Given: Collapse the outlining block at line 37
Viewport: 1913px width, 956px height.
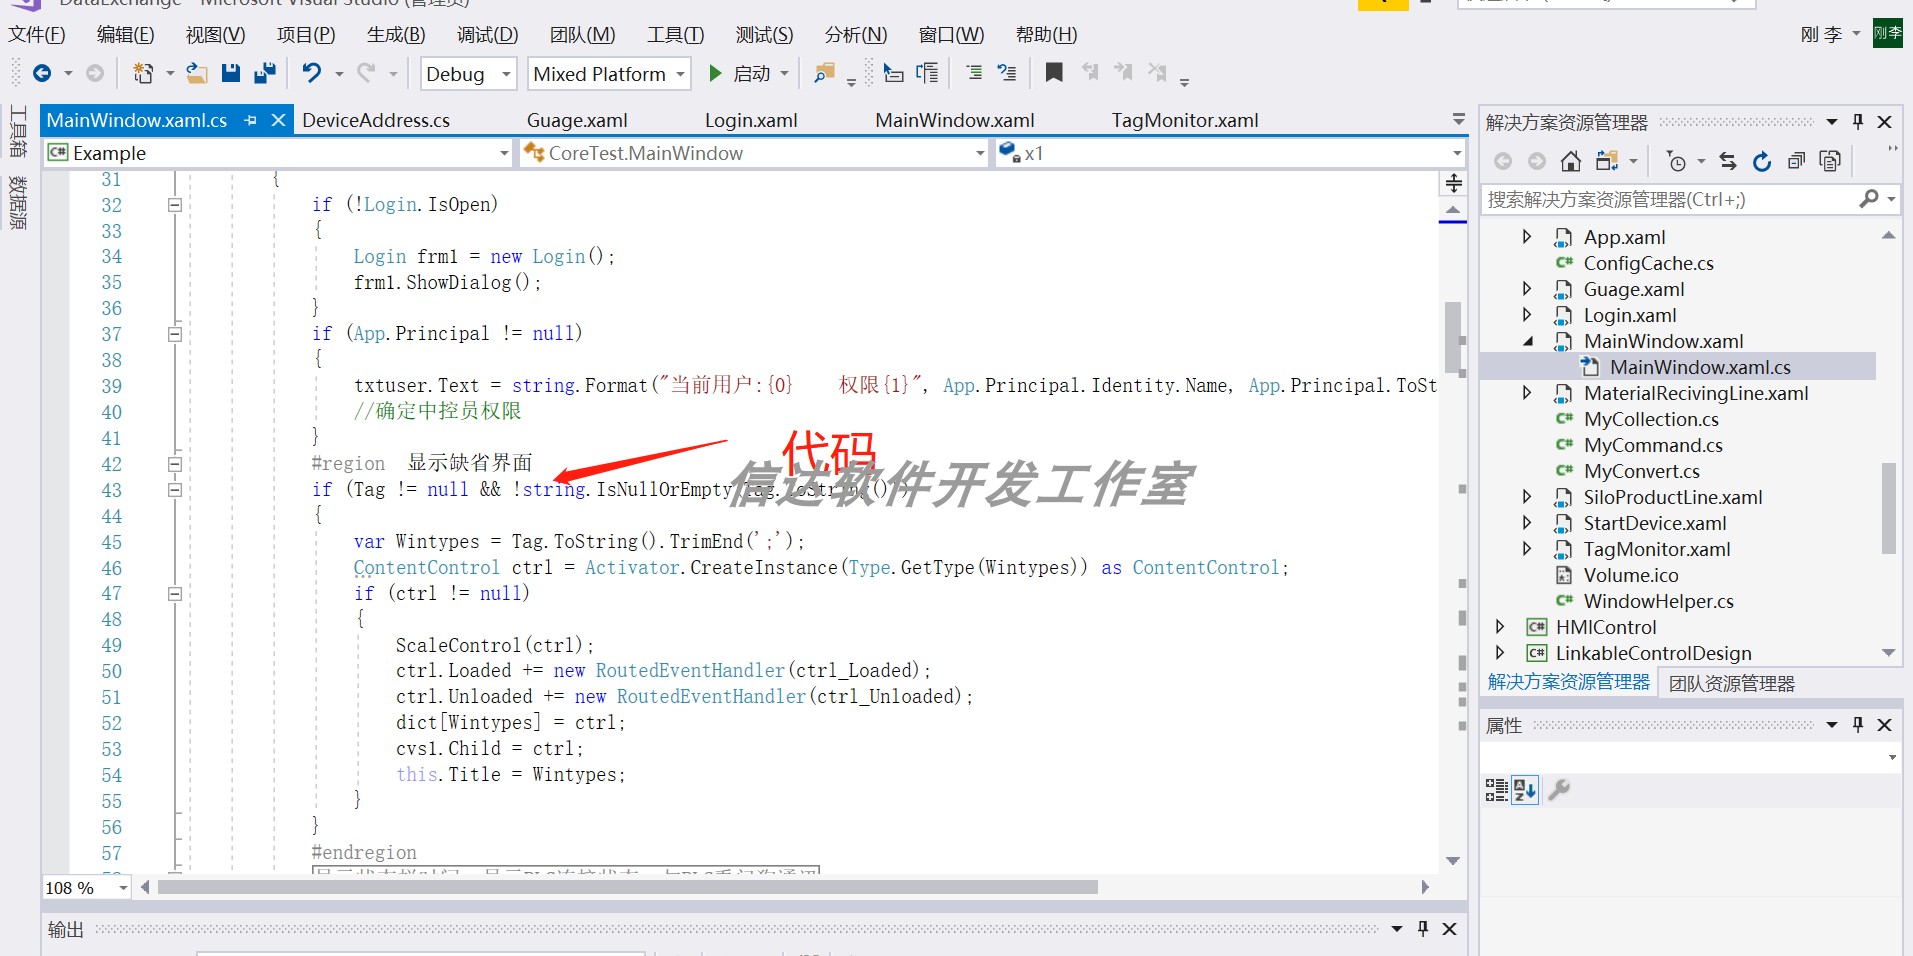Looking at the screenshot, I should (175, 334).
